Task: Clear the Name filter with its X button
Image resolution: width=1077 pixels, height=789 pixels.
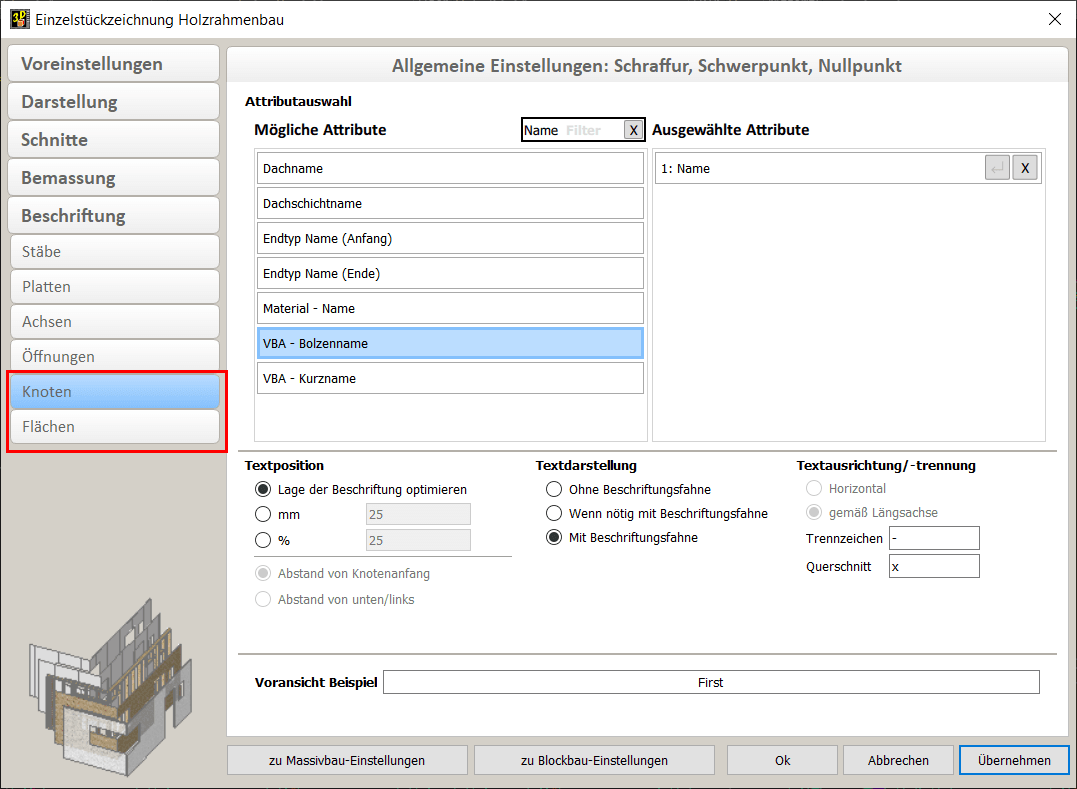Action: [x=633, y=130]
